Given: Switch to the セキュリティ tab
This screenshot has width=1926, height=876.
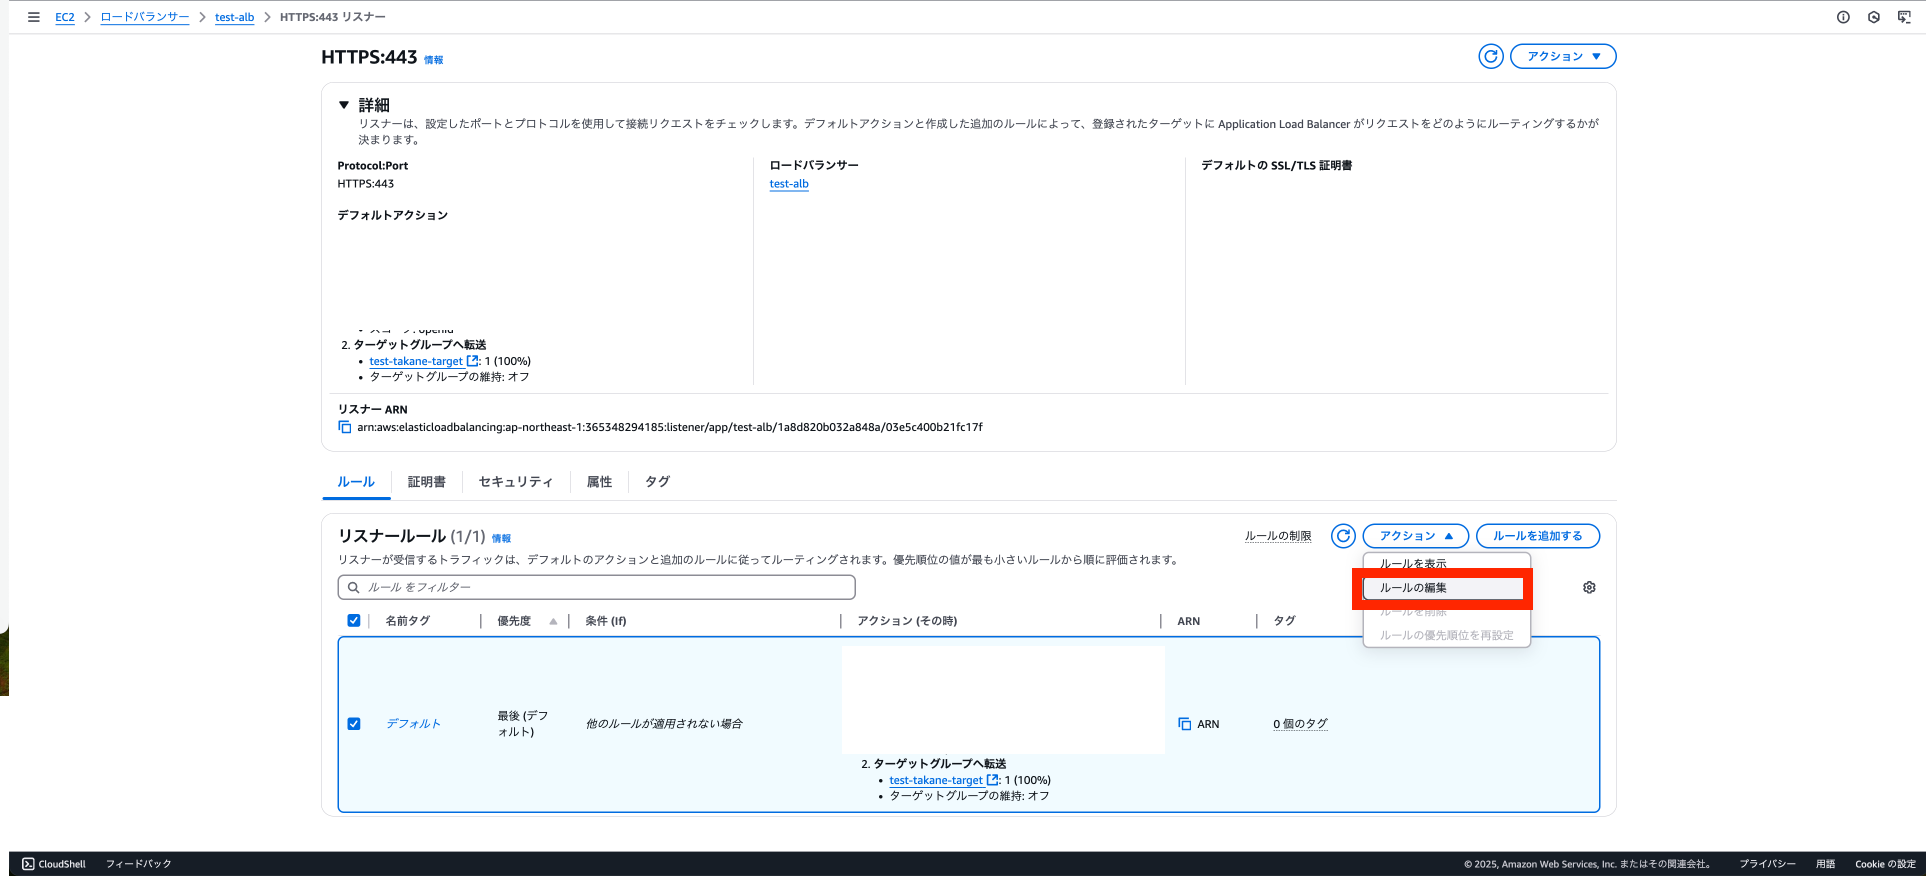Looking at the screenshot, I should [516, 482].
